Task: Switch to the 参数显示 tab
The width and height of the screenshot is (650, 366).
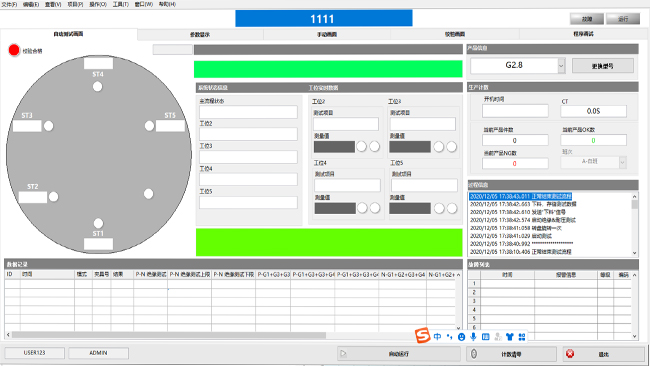Action: click(x=200, y=34)
